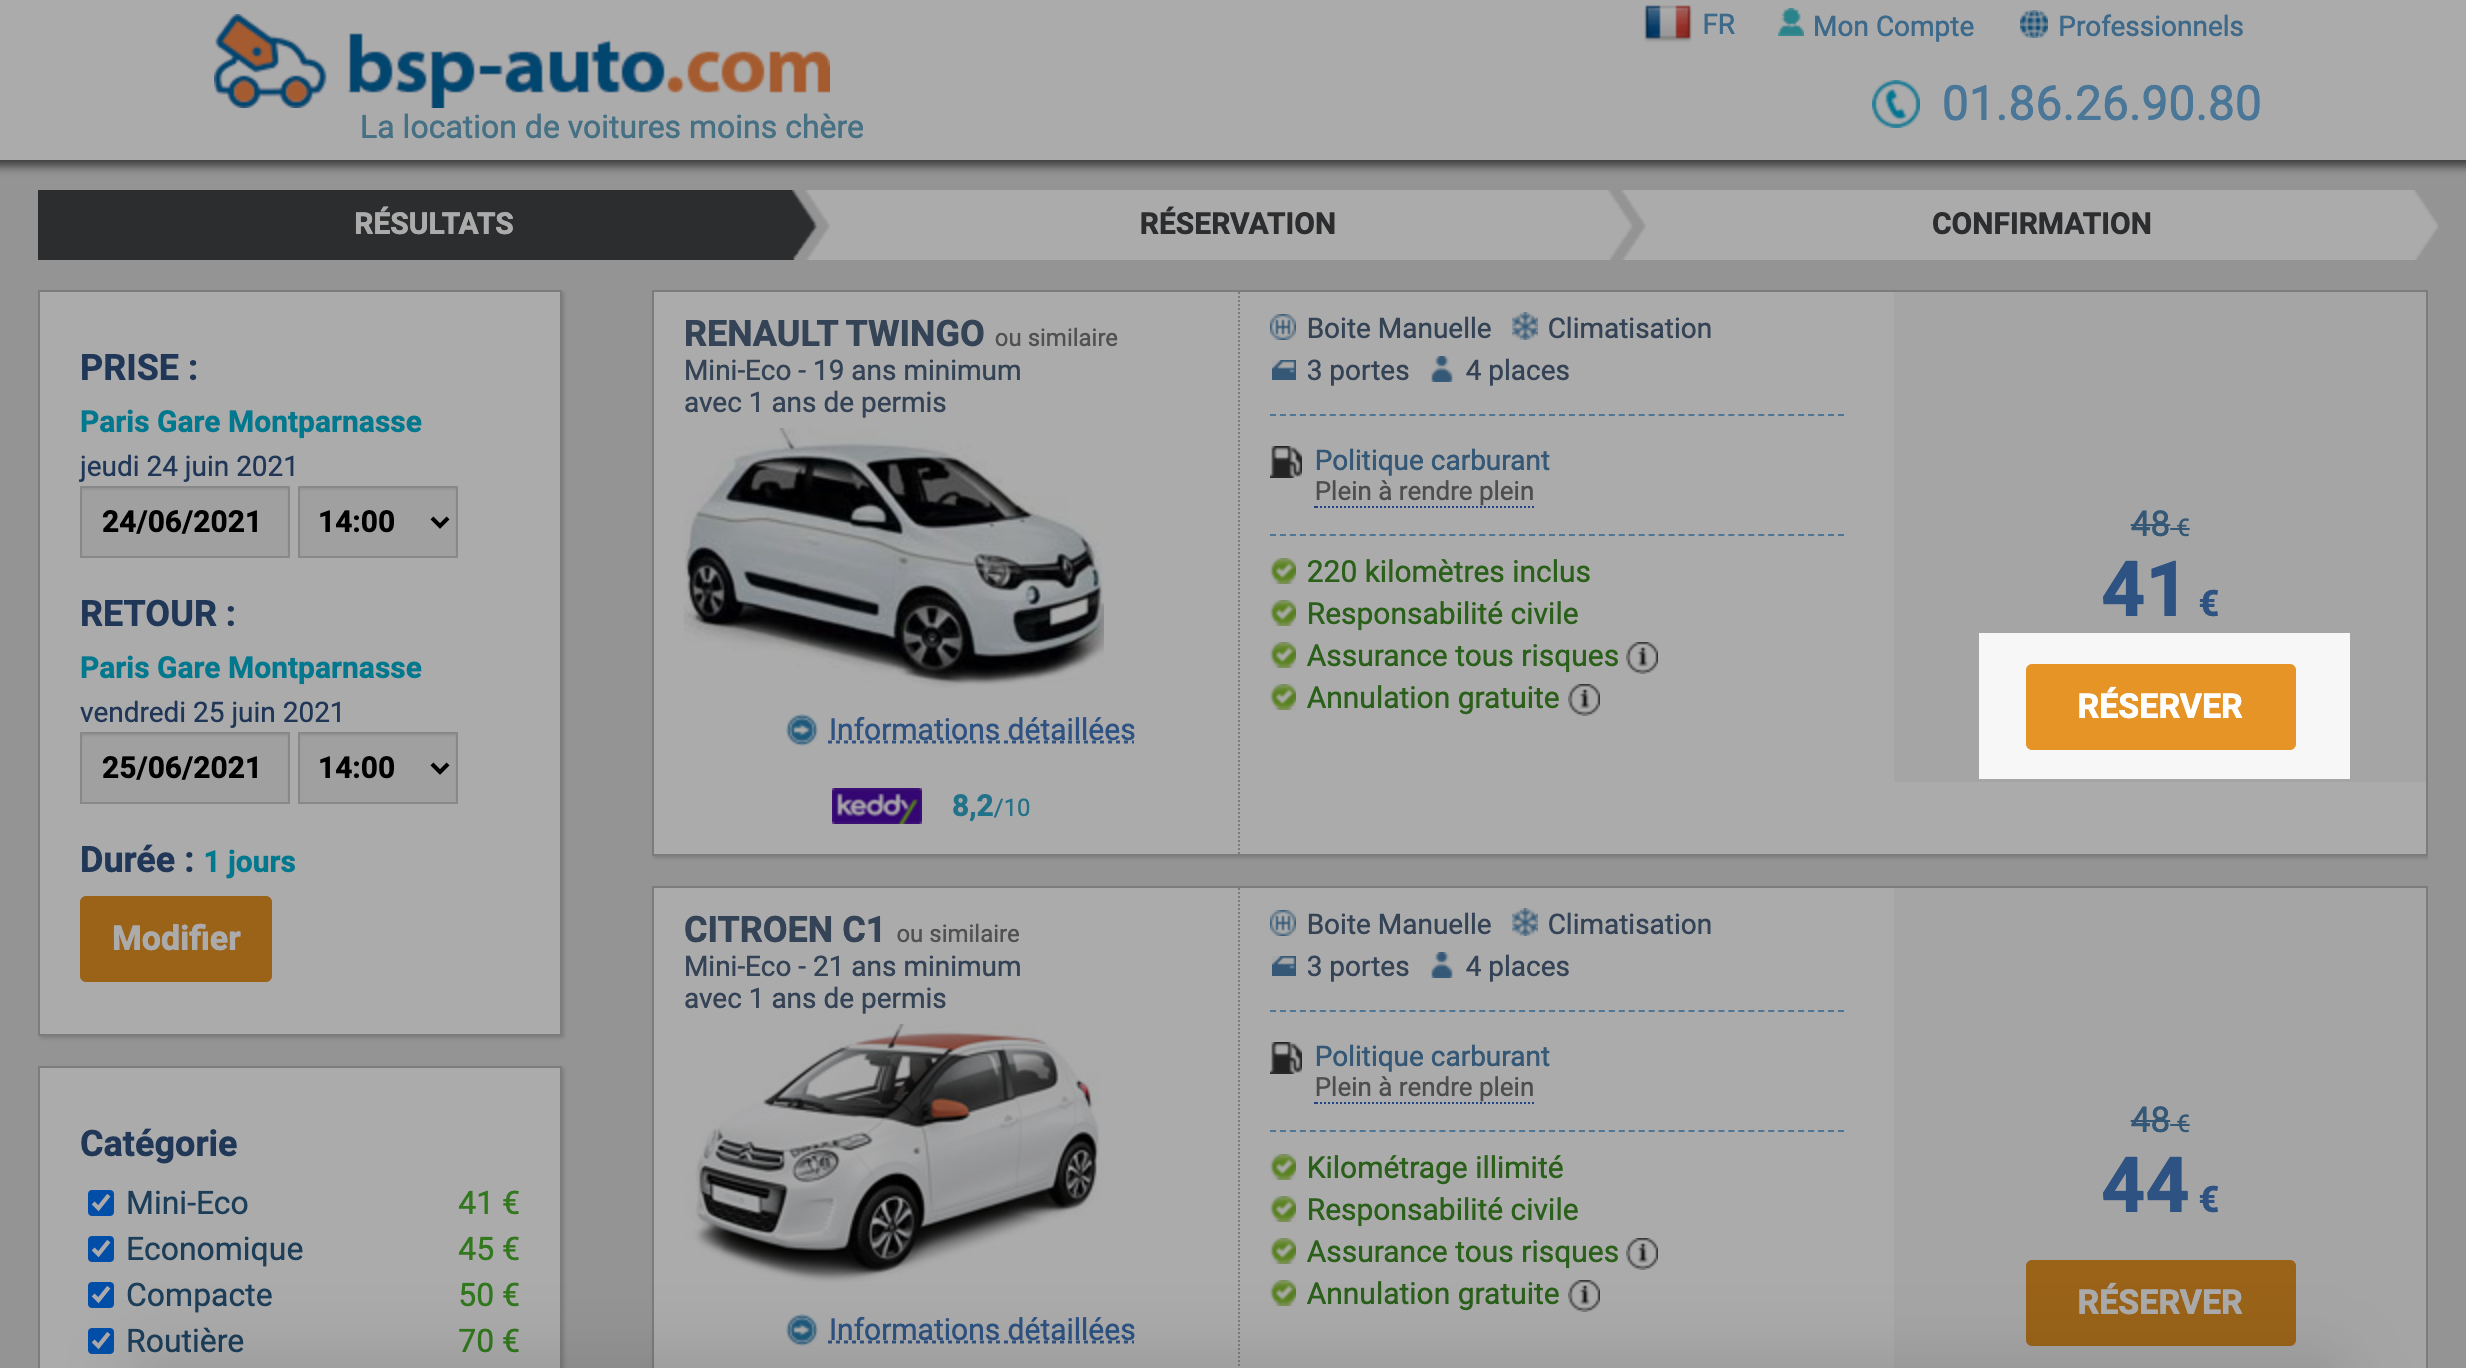Uncheck the Economique category checkbox
The height and width of the screenshot is (1368, 2466).
pyautogui.click(x=101, y=1249)
